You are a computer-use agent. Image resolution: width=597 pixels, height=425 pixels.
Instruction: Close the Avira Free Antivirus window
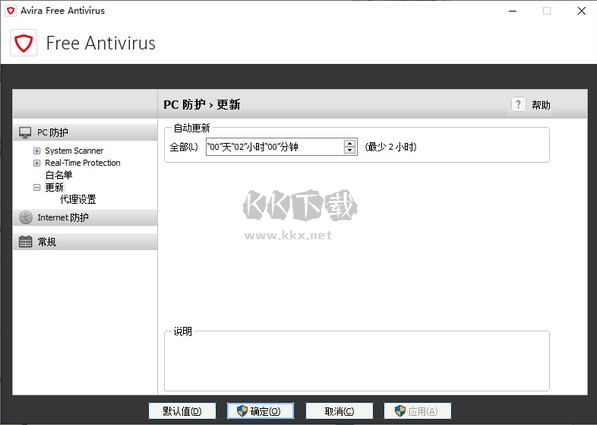click(581, 11)
